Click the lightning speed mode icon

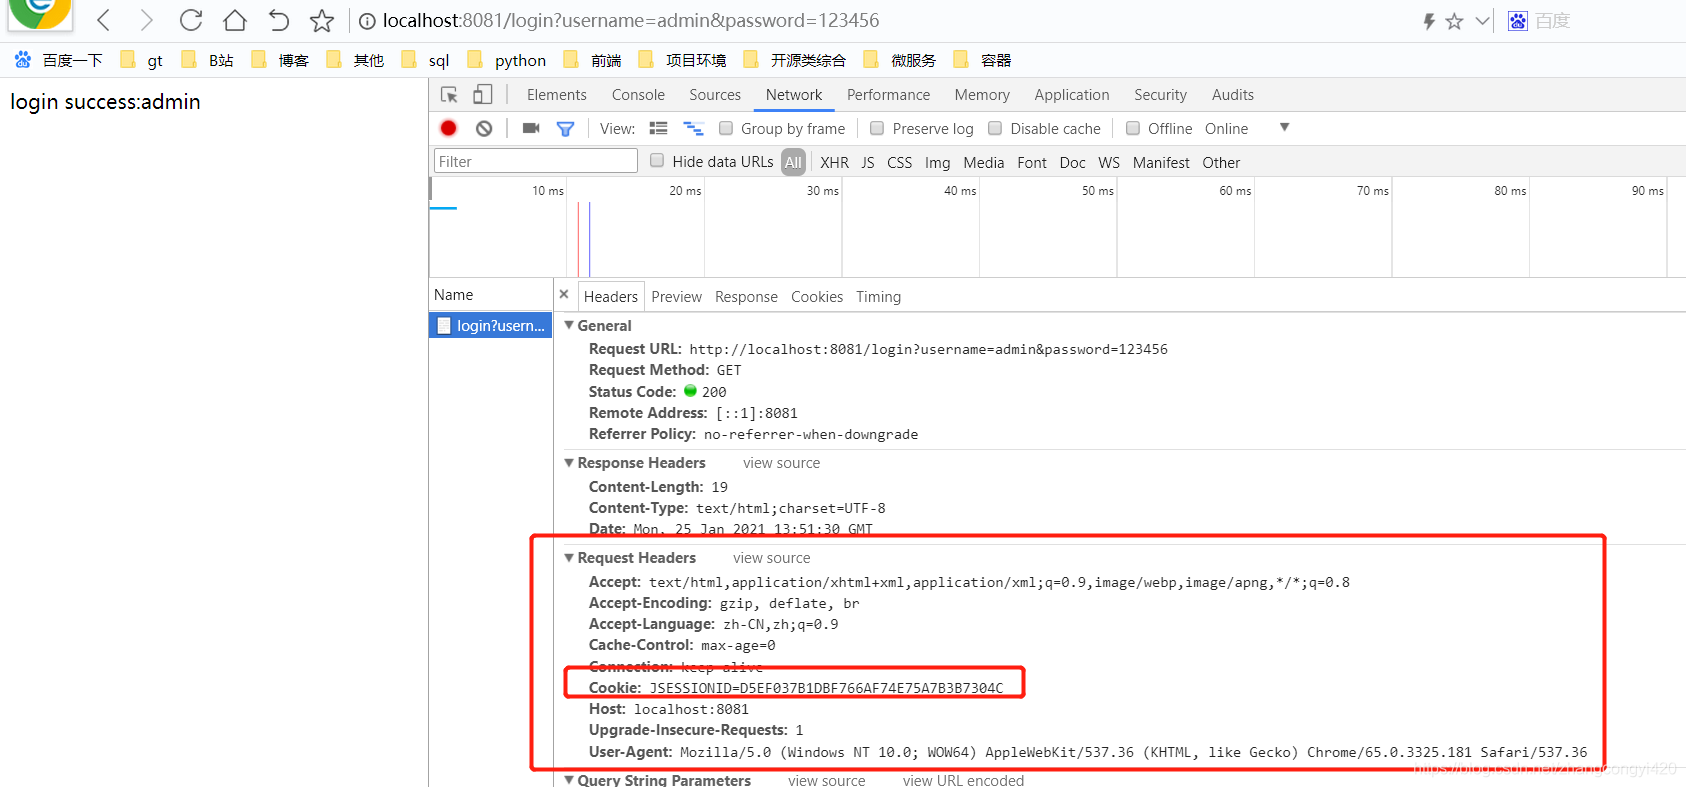click(1429, 21)
